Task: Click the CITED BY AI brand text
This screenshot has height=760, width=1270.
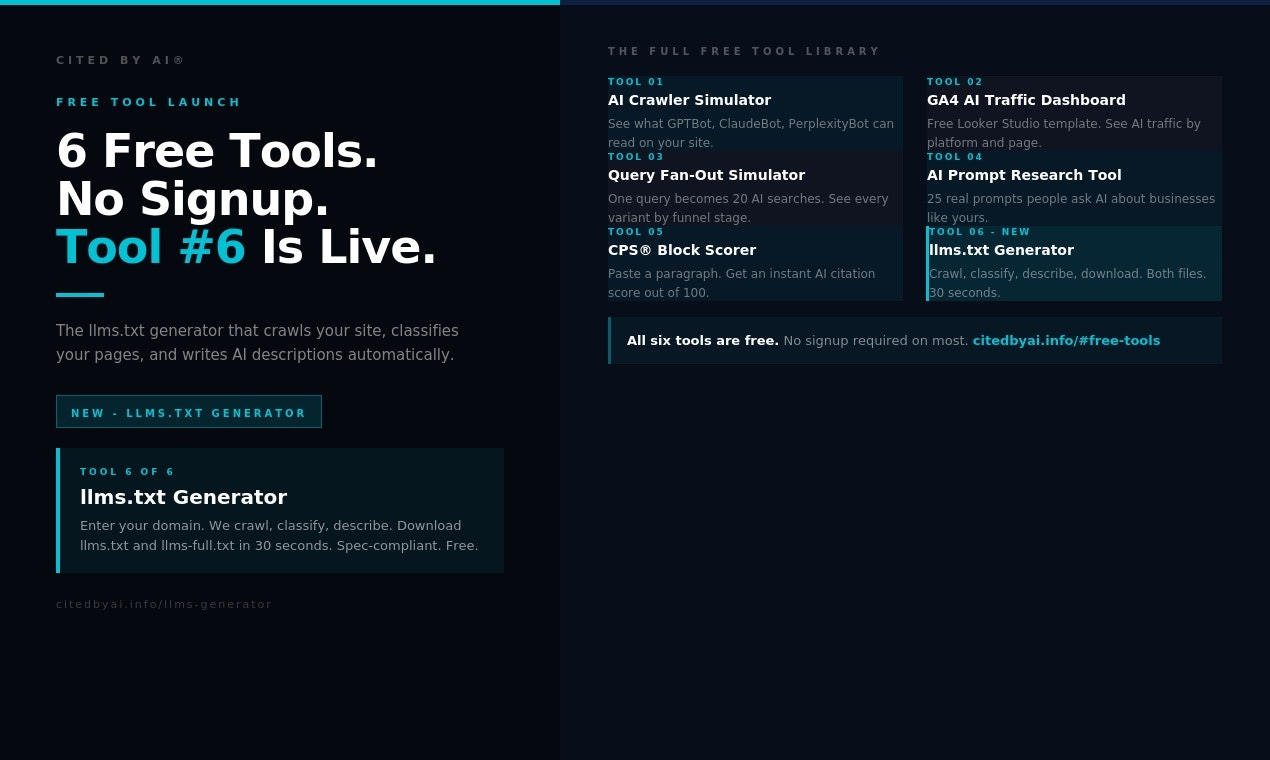Action: (x=120, y=60)
